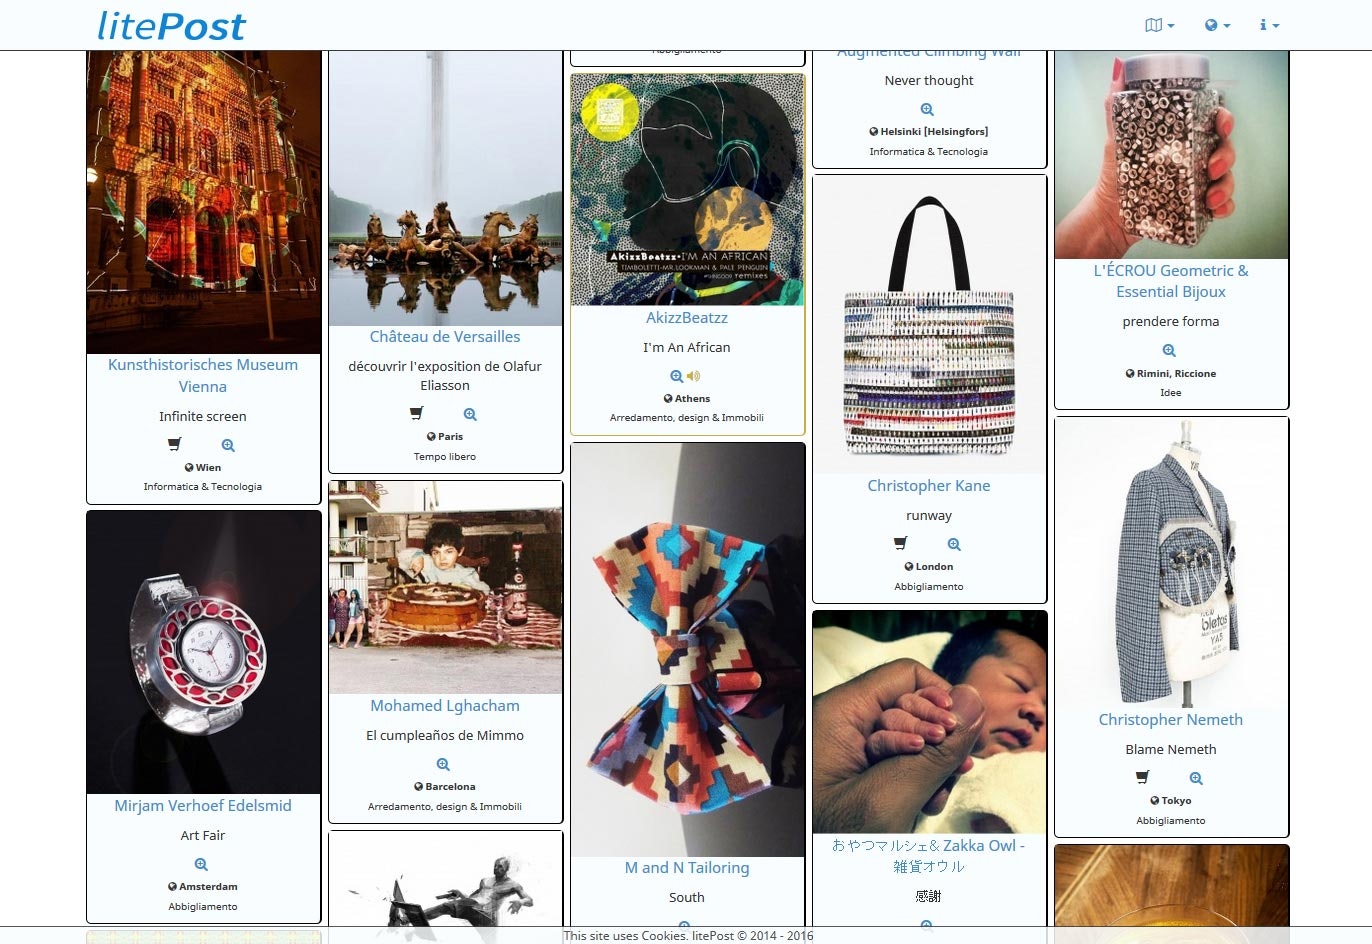Click the zoom icon under Kunsthistorisches Museum Vienna
The image size is (1372, 944).
pyautogui.click(x=228, y=446)
